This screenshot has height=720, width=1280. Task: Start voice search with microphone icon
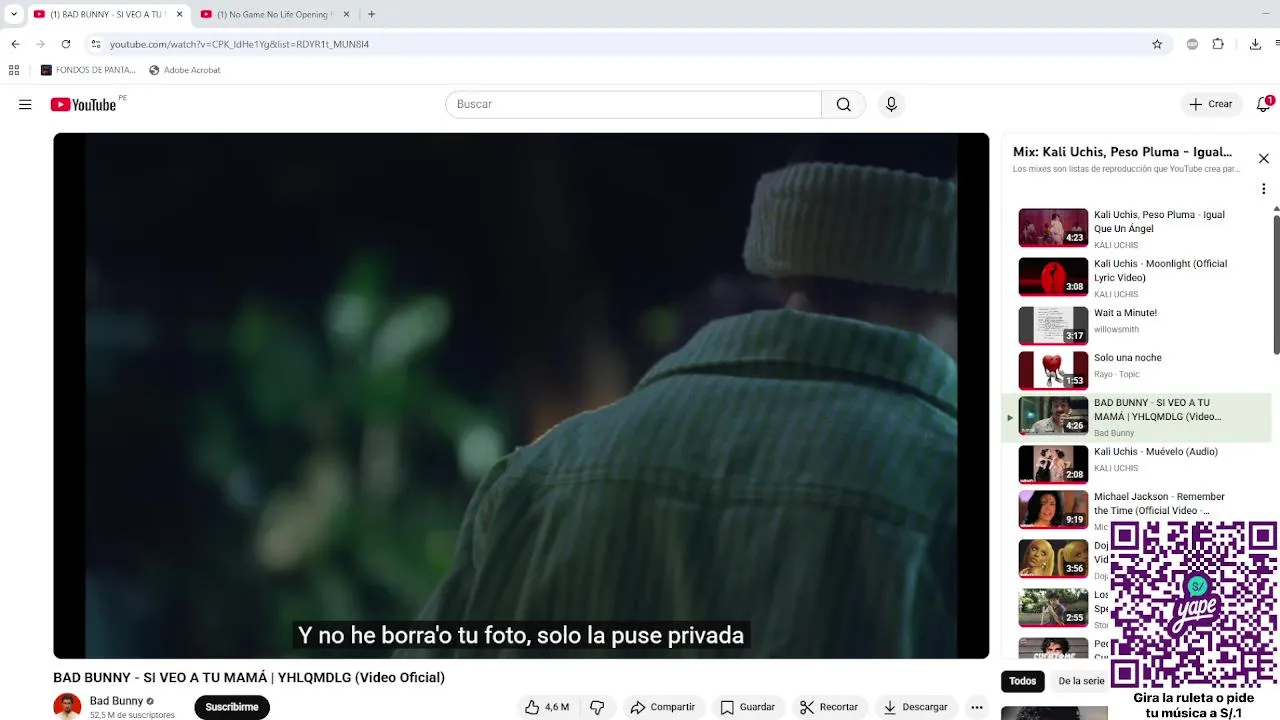click(x=891, y=104)
